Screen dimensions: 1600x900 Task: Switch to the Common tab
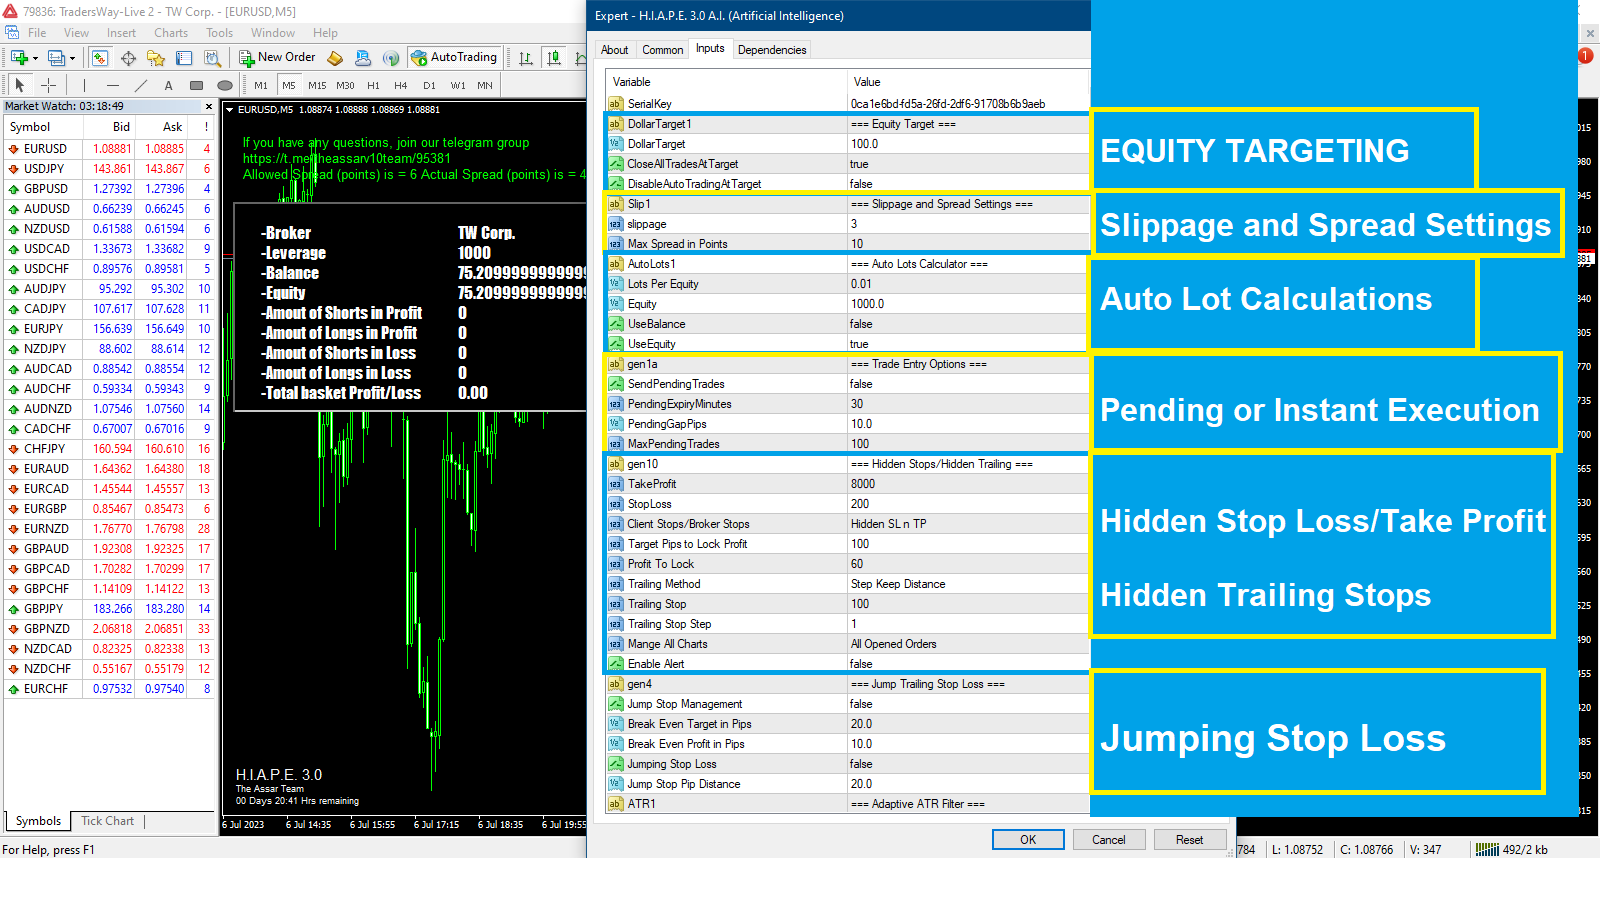[x=662, y=50]
